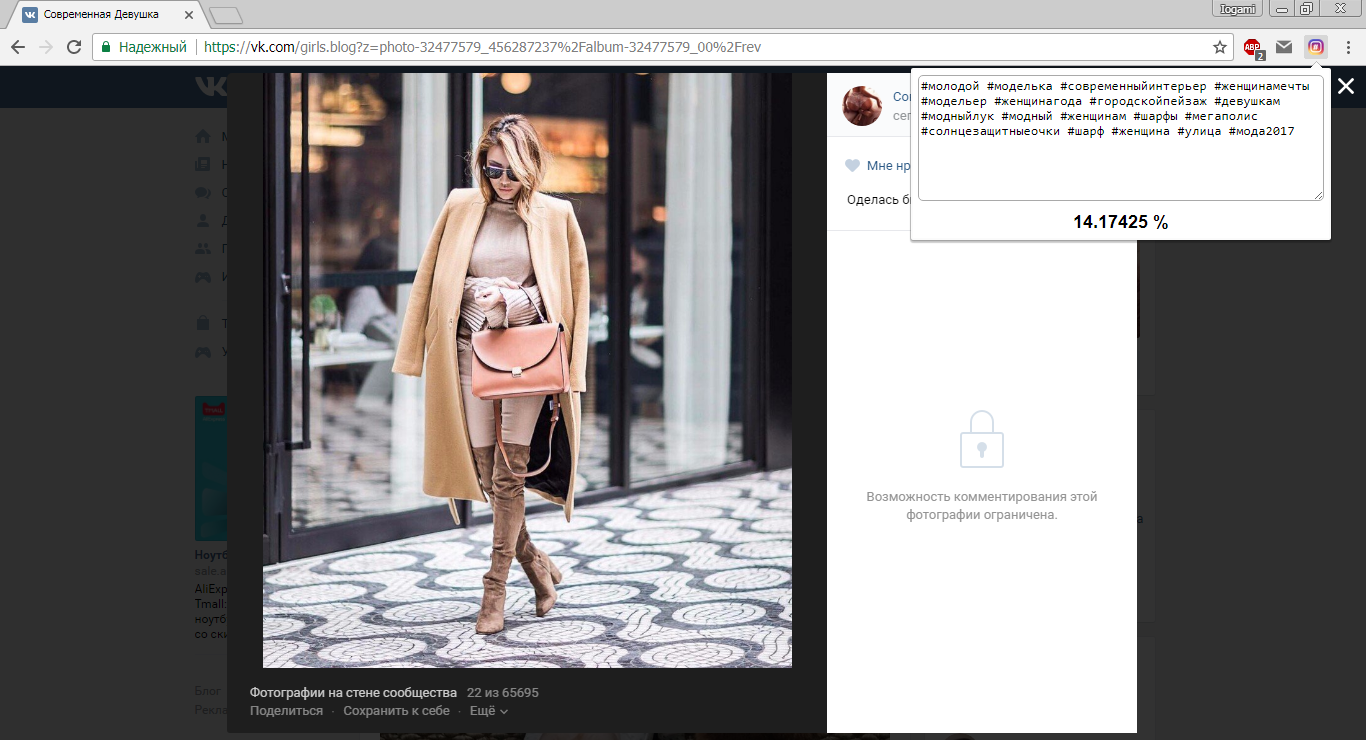1366x740 pixels.
Task: Click the 'Поделиться' share link
Action: tap(286, 711)
